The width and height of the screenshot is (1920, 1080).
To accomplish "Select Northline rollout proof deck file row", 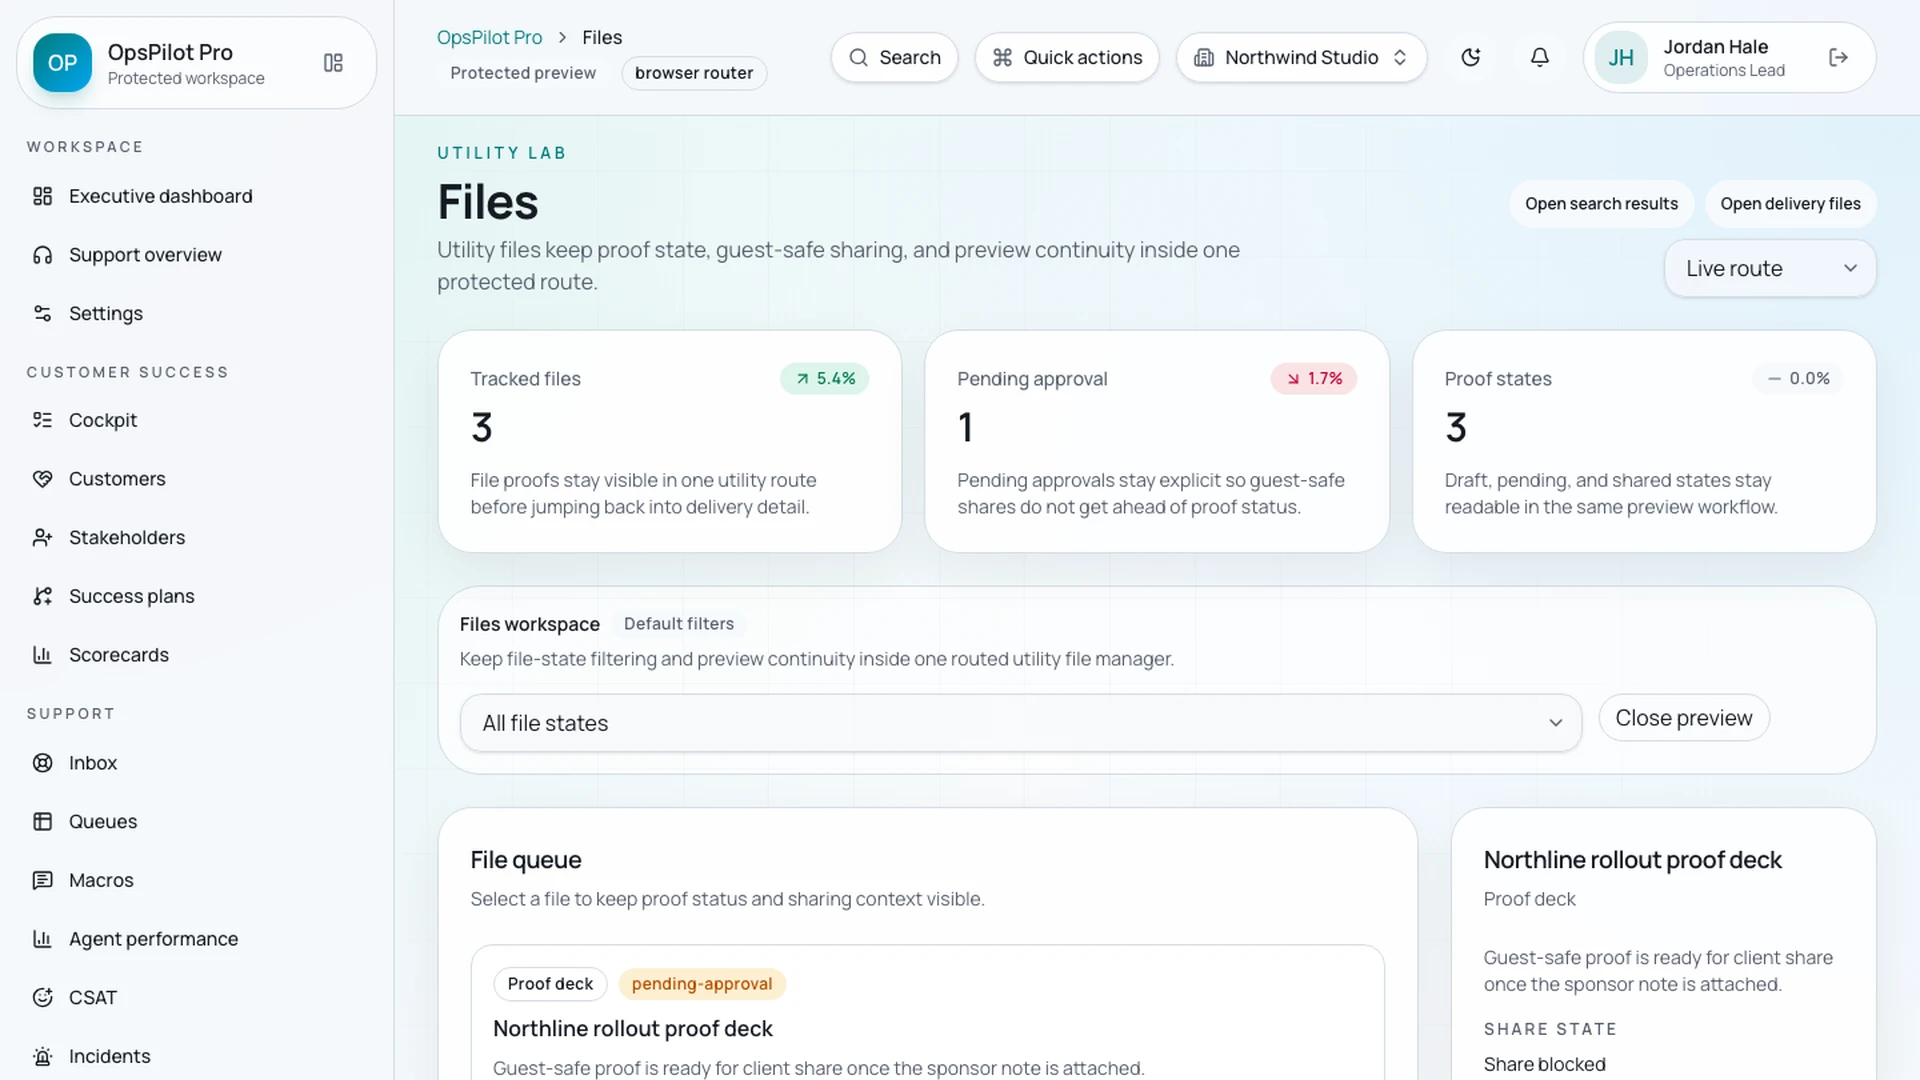I will pyautogui.click(x=928, y=1013).
